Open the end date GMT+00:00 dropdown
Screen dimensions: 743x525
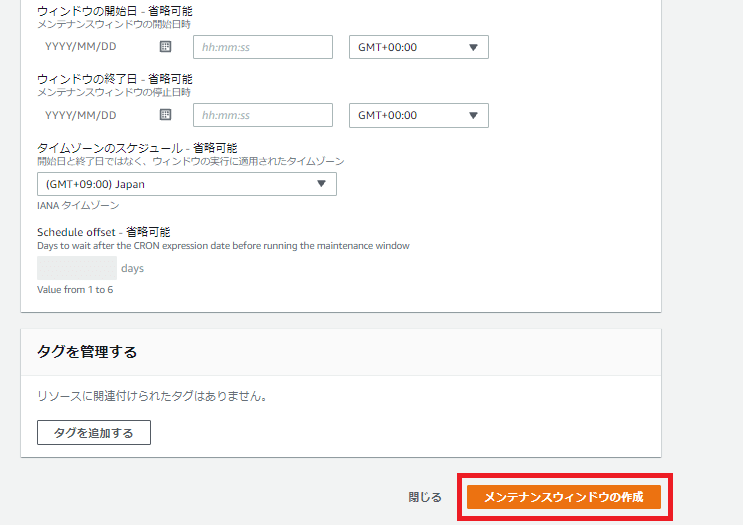418,115
